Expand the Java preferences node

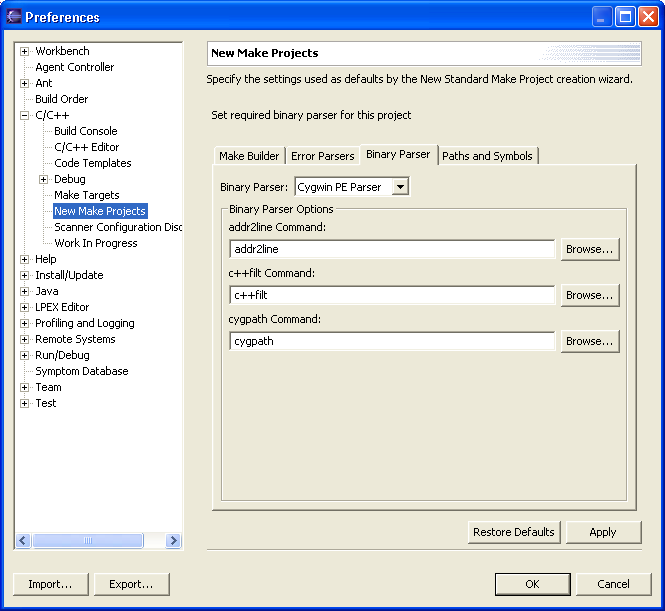[x=25, y=291]
